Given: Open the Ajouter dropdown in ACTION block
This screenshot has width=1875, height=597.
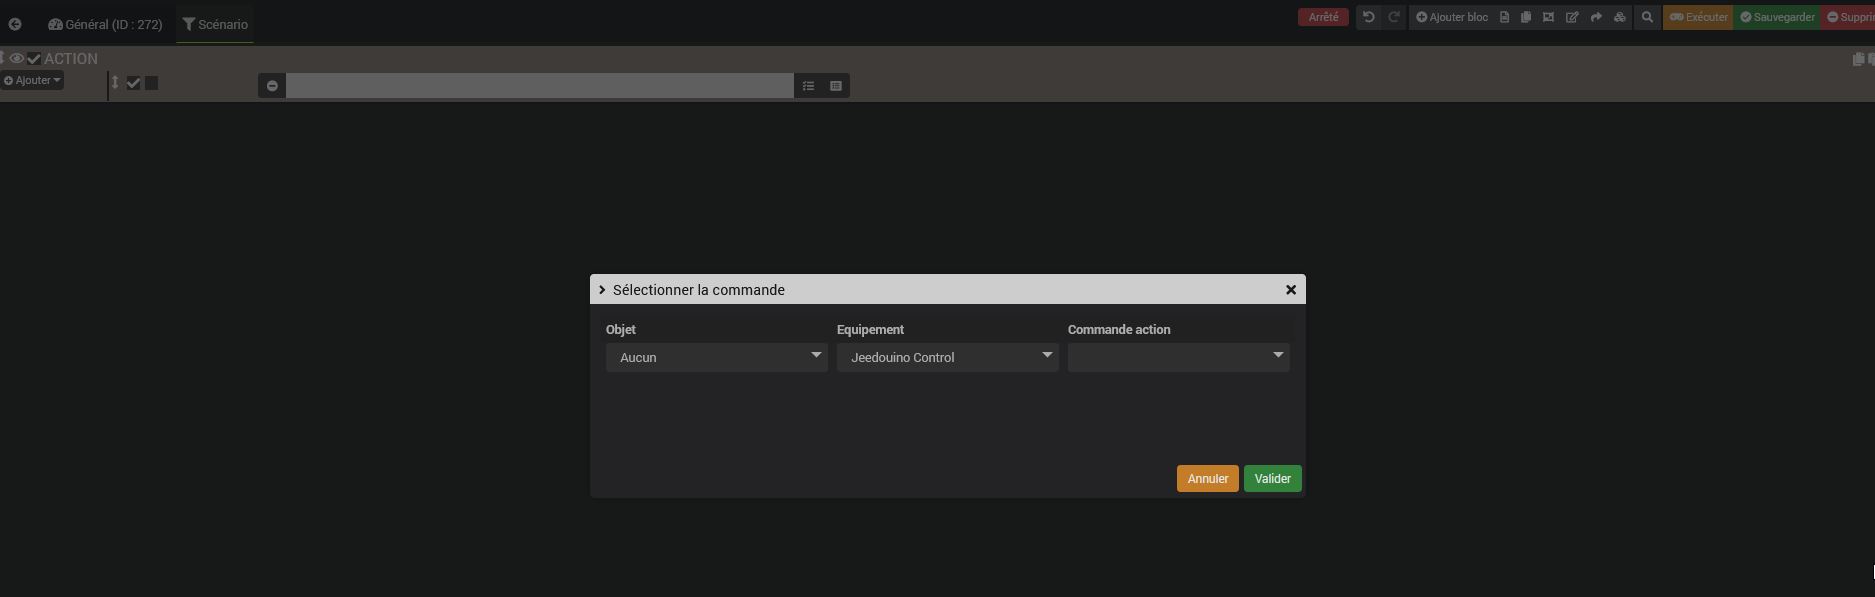Looking at the screenshot, I should [32, 80].
